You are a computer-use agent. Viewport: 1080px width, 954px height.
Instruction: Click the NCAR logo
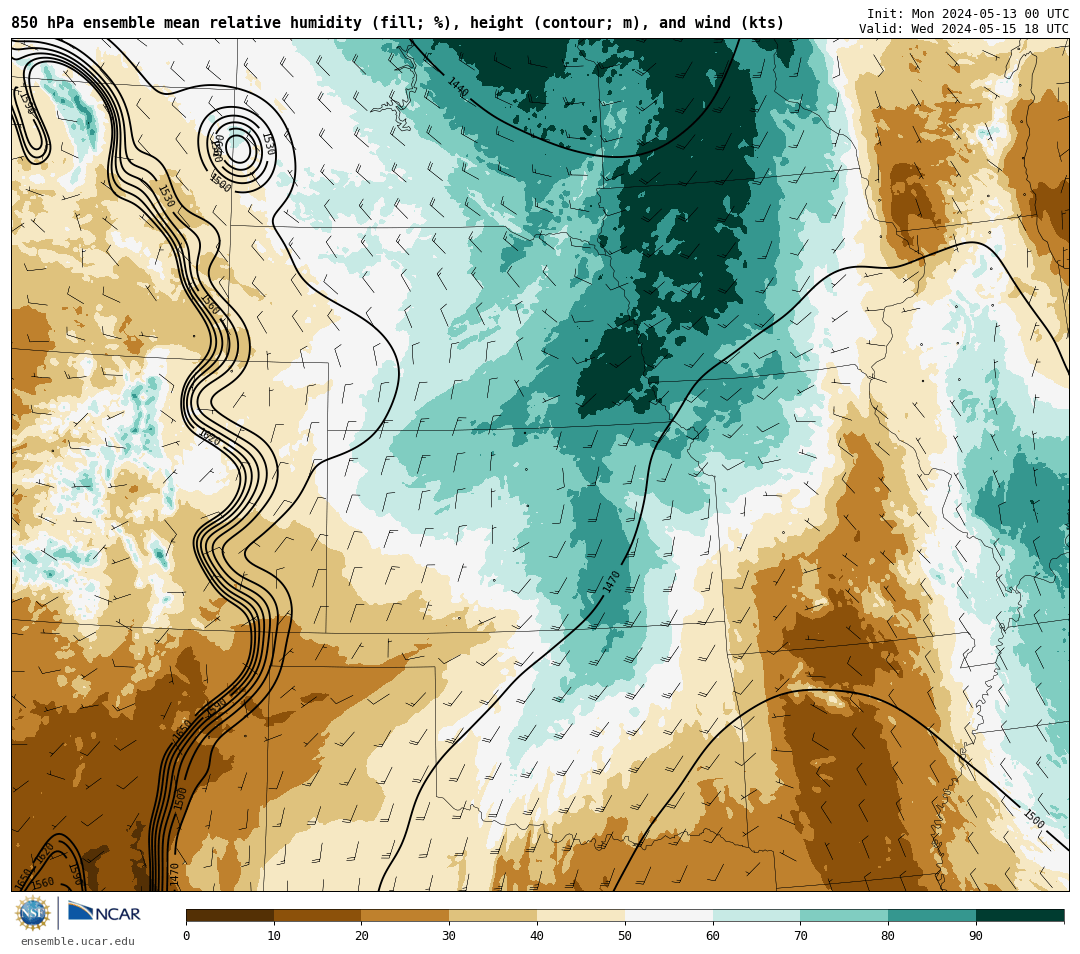[x=104, y=913]
